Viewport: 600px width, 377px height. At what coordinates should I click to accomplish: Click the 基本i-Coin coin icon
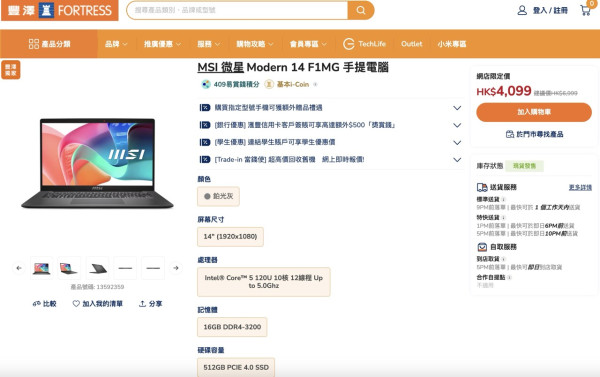click(269, 84)
